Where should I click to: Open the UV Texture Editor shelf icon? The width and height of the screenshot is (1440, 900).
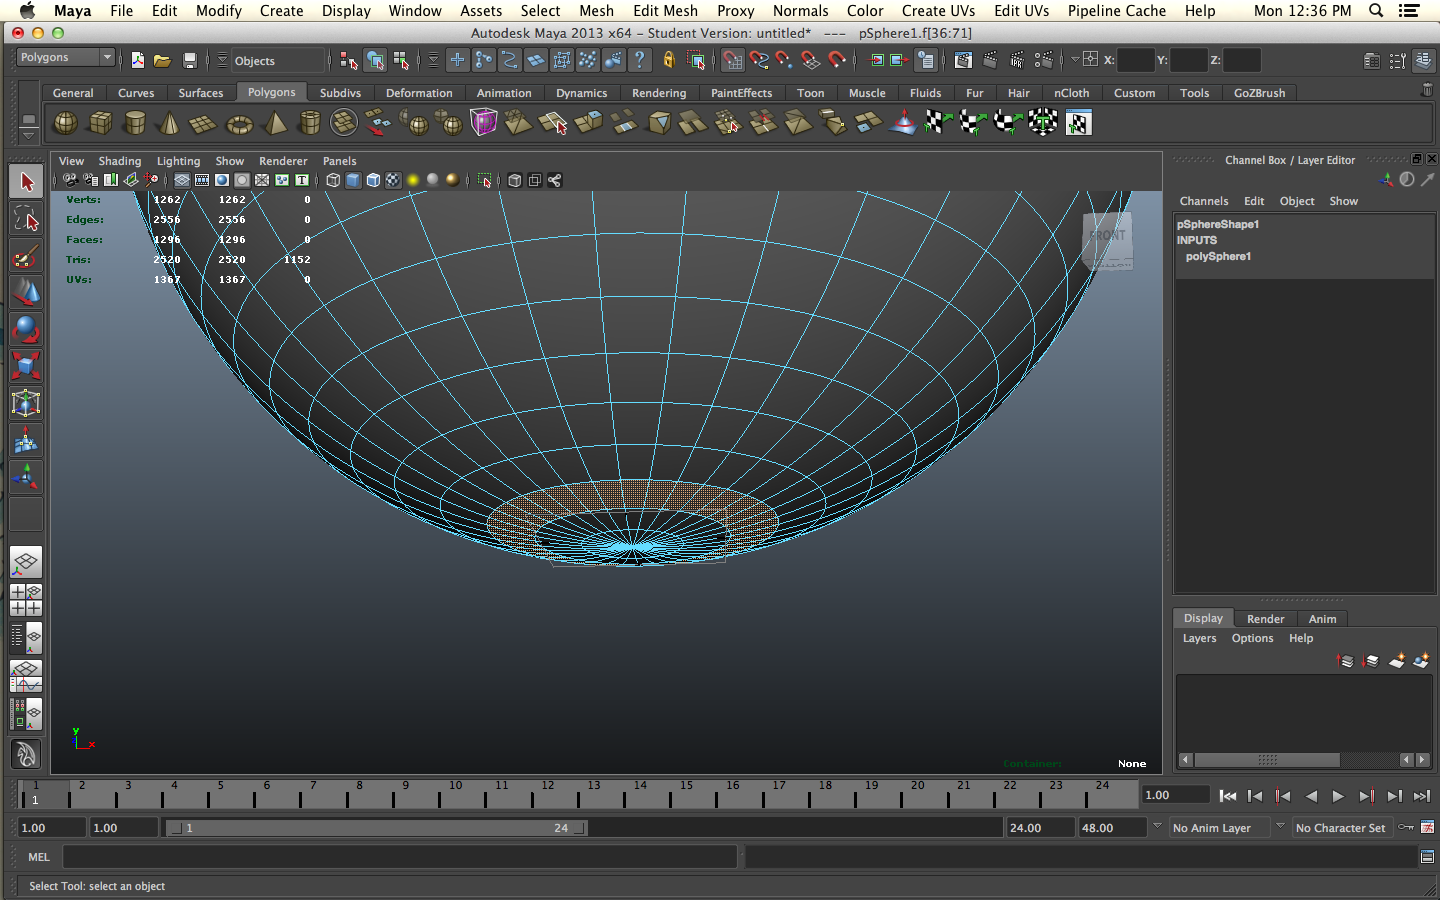[x=1078, y=123]
